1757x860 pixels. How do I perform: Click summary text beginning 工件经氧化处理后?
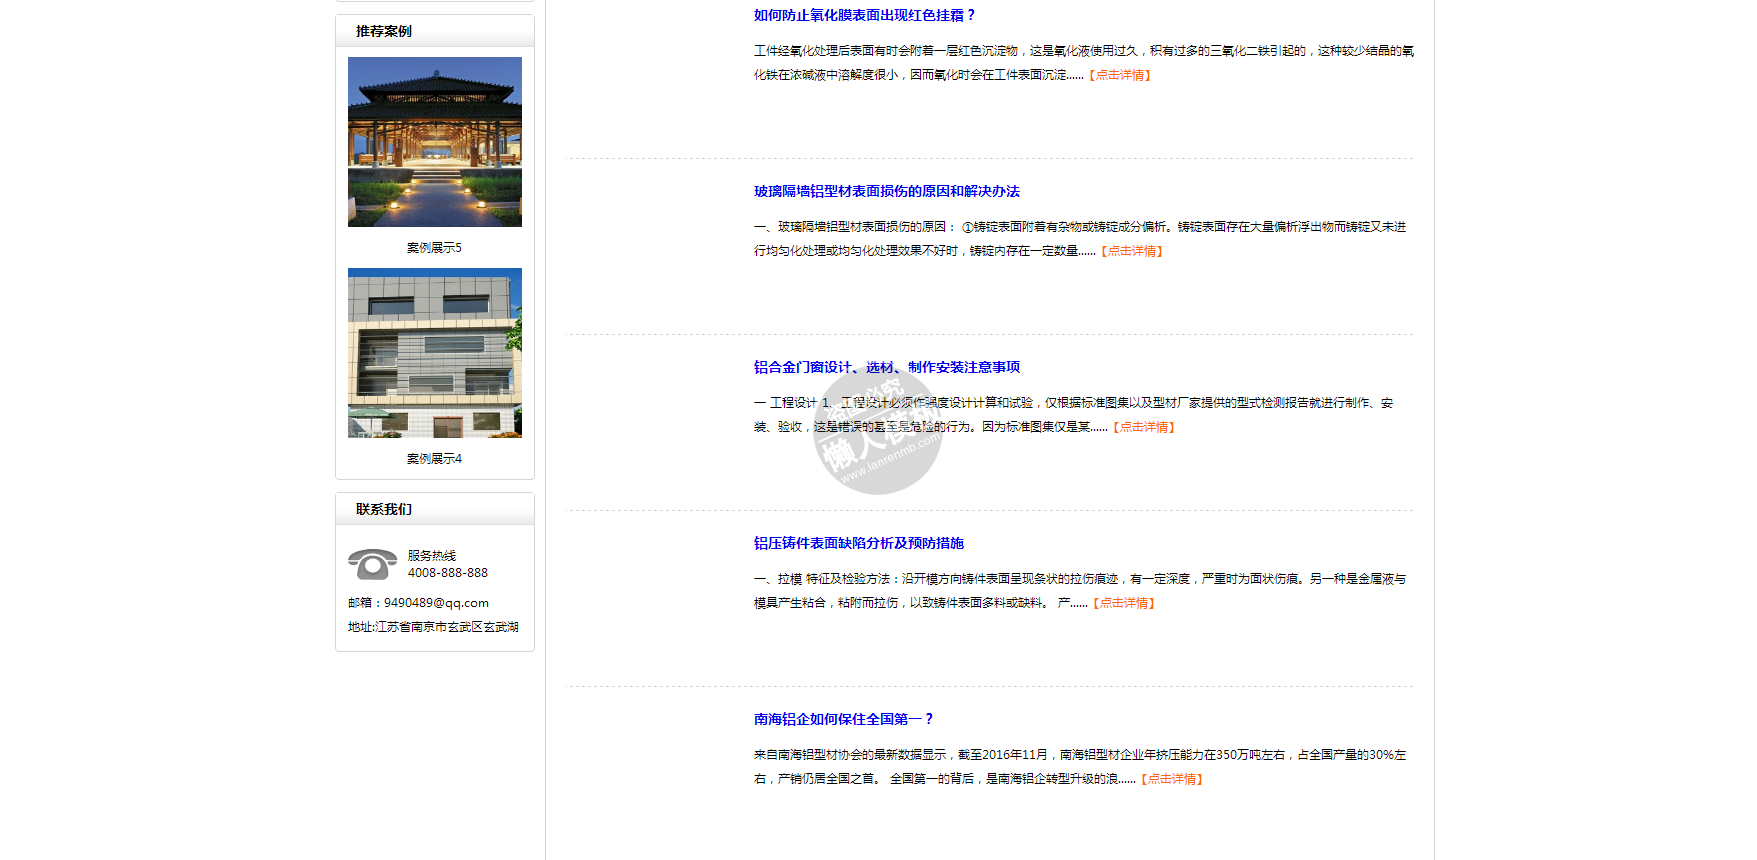pyautogui.click(x=1084, y=63)
